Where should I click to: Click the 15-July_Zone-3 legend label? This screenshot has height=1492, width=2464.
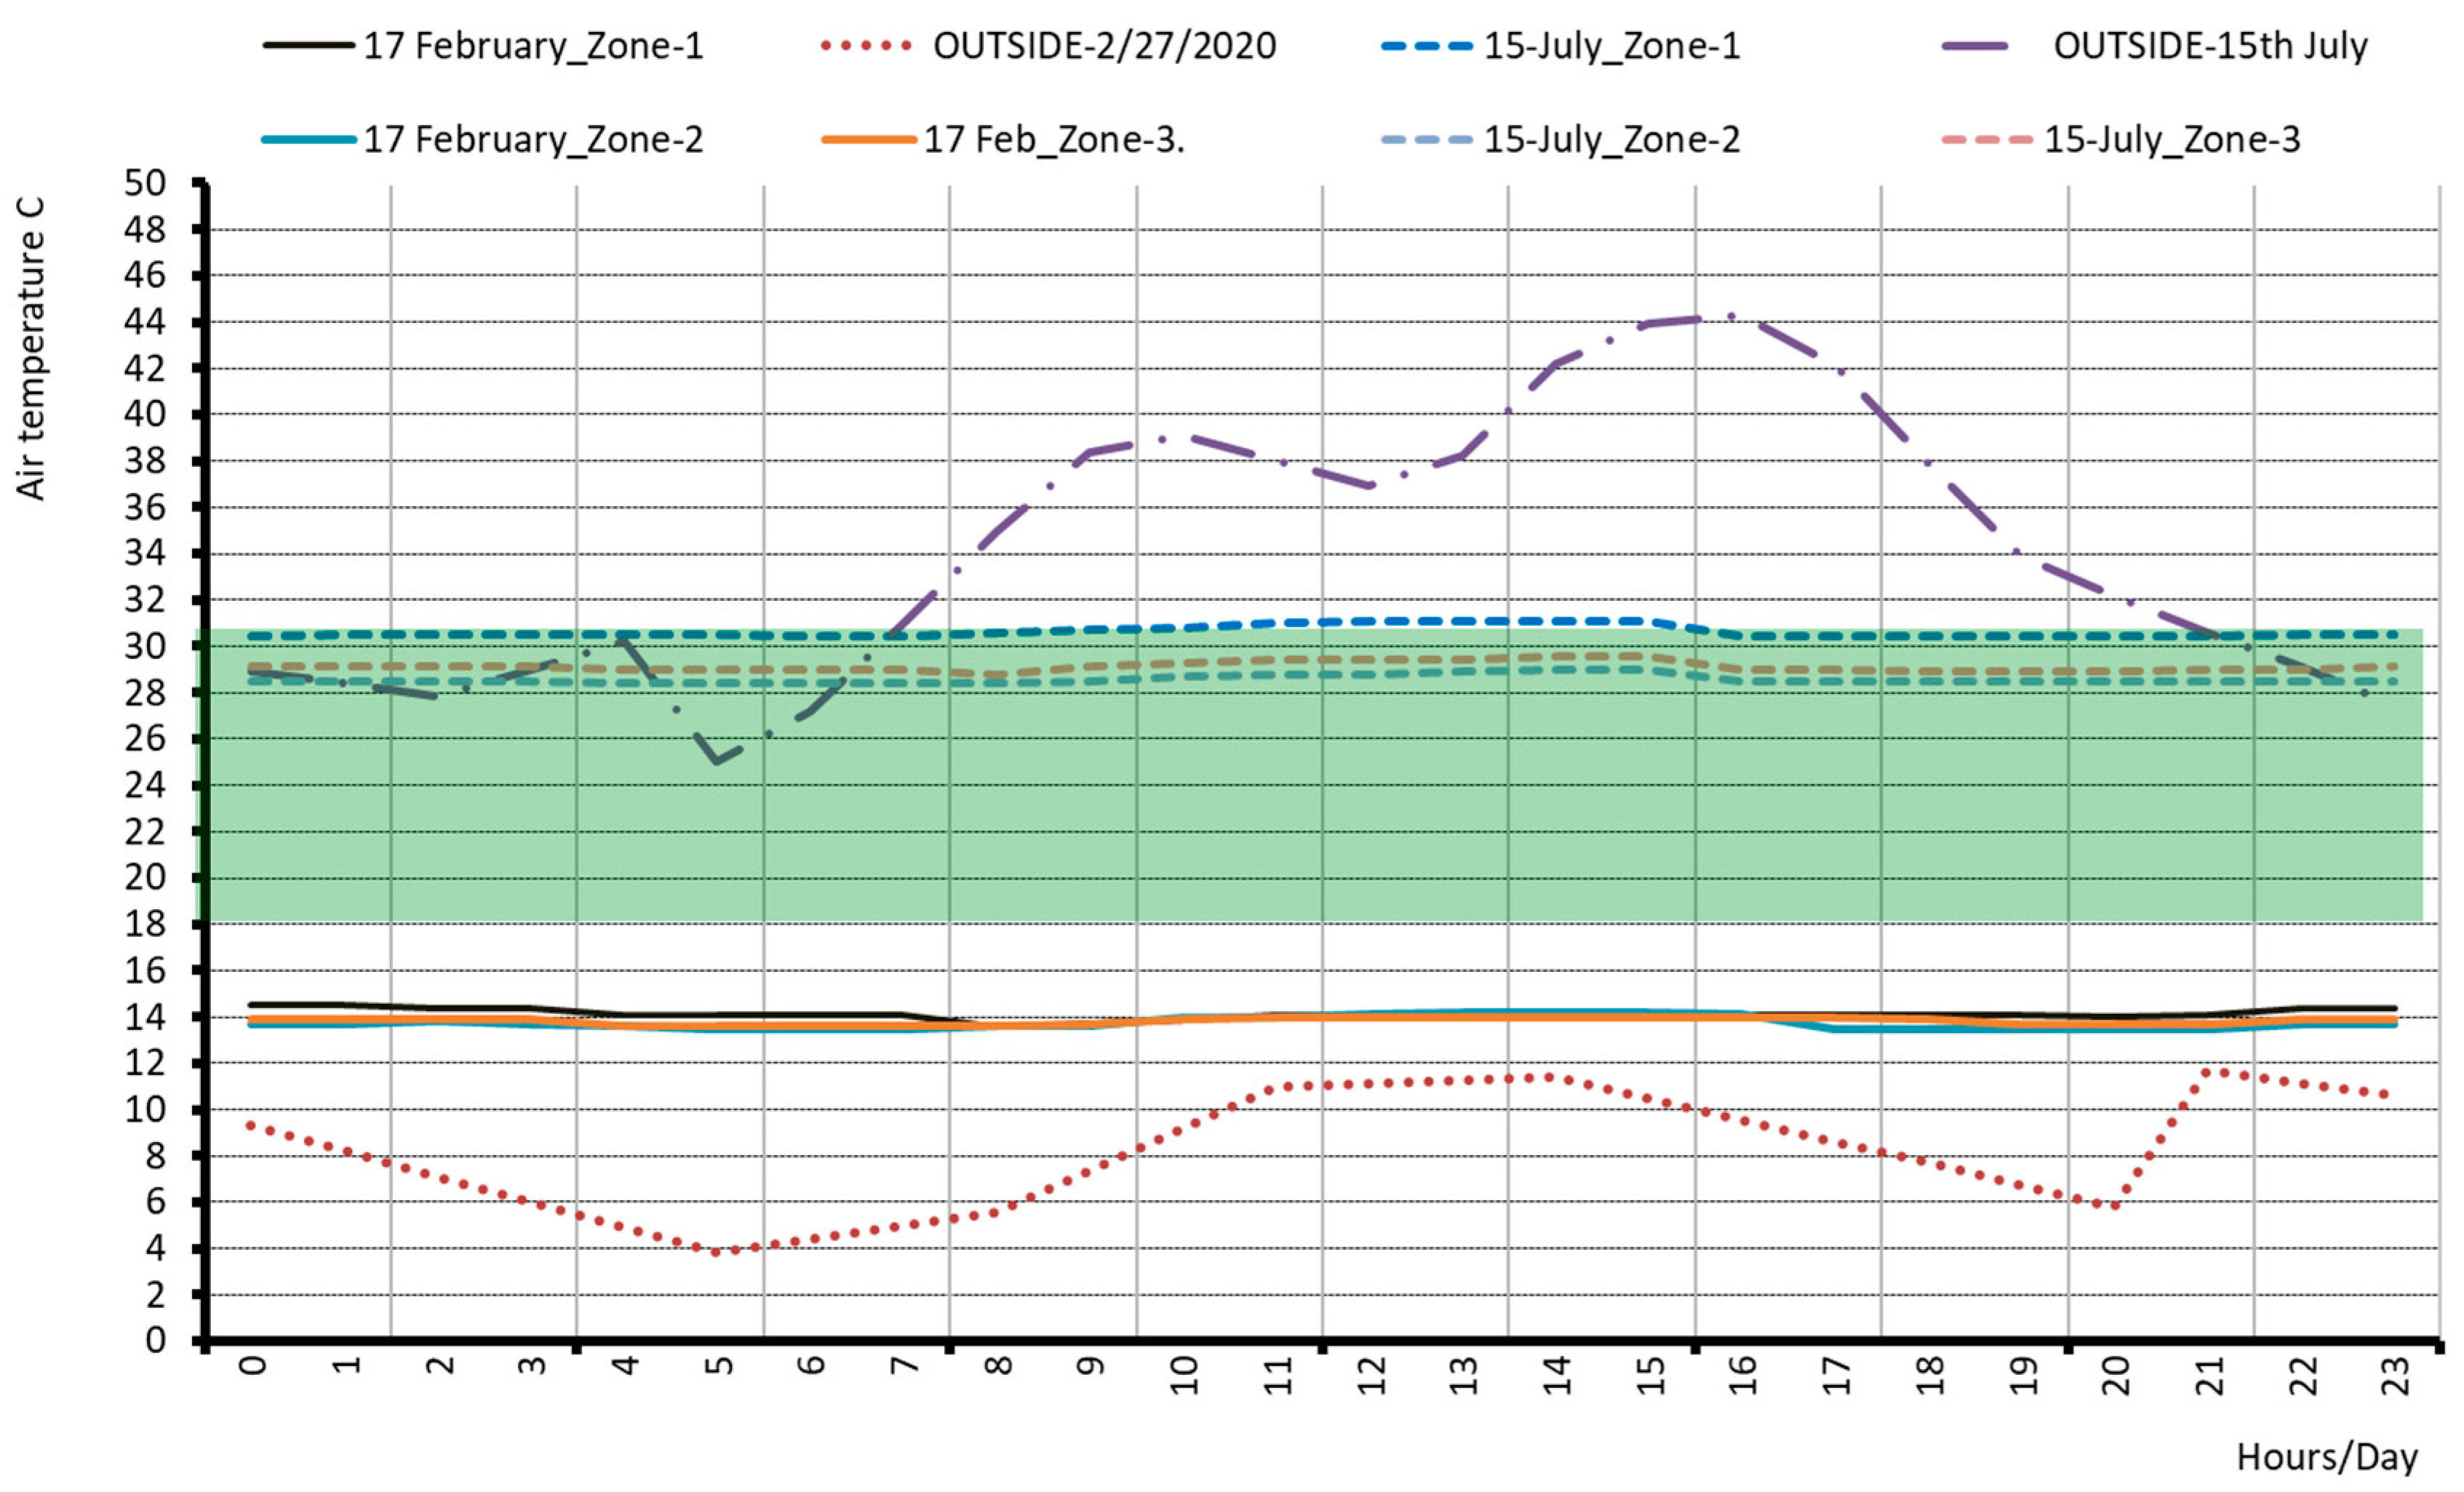pos(2171,139)
